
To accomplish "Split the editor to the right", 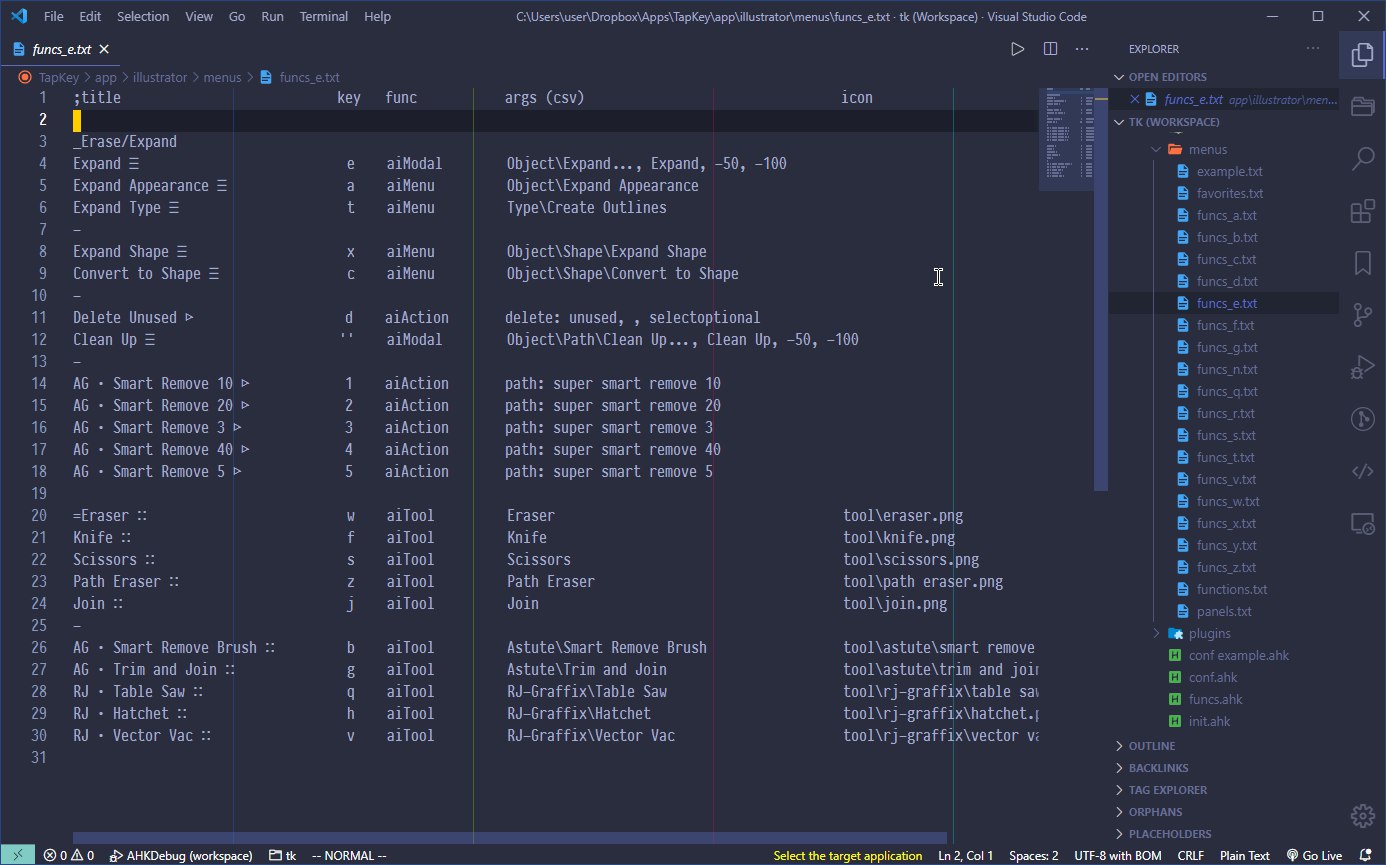I will pos(1050,49).
